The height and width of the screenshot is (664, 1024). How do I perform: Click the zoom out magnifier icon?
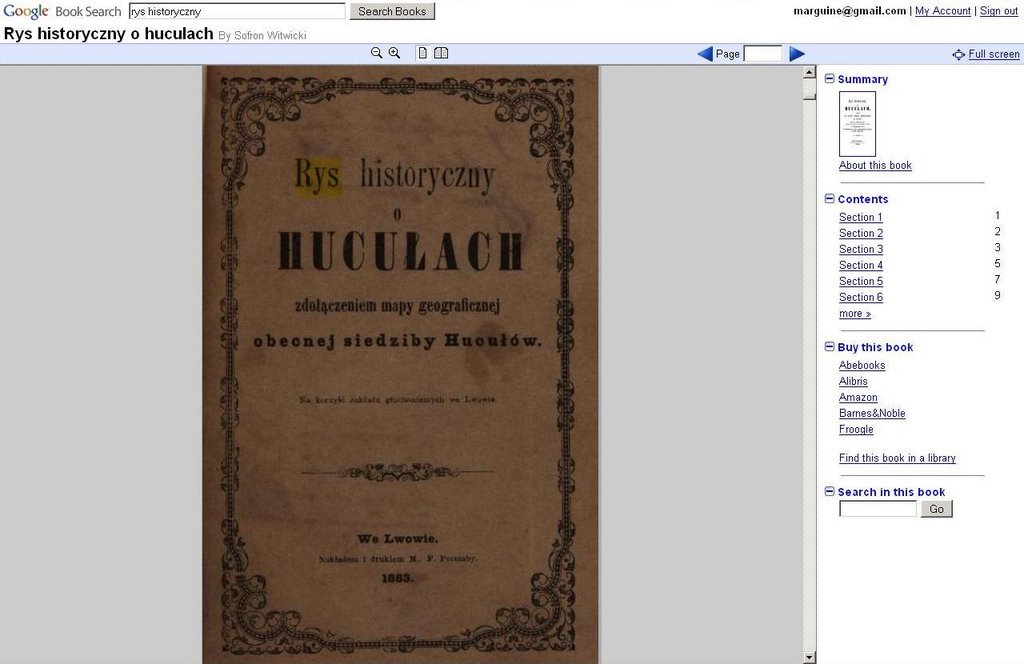pyautogui.click(x=376, y=53)
